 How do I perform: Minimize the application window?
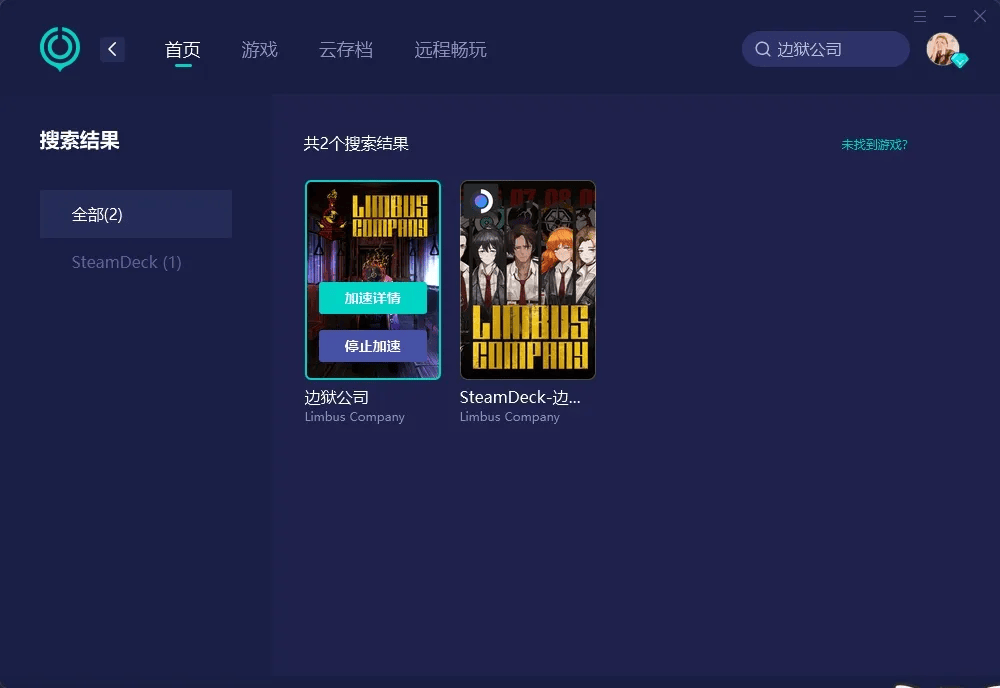(x=950, y=16)
